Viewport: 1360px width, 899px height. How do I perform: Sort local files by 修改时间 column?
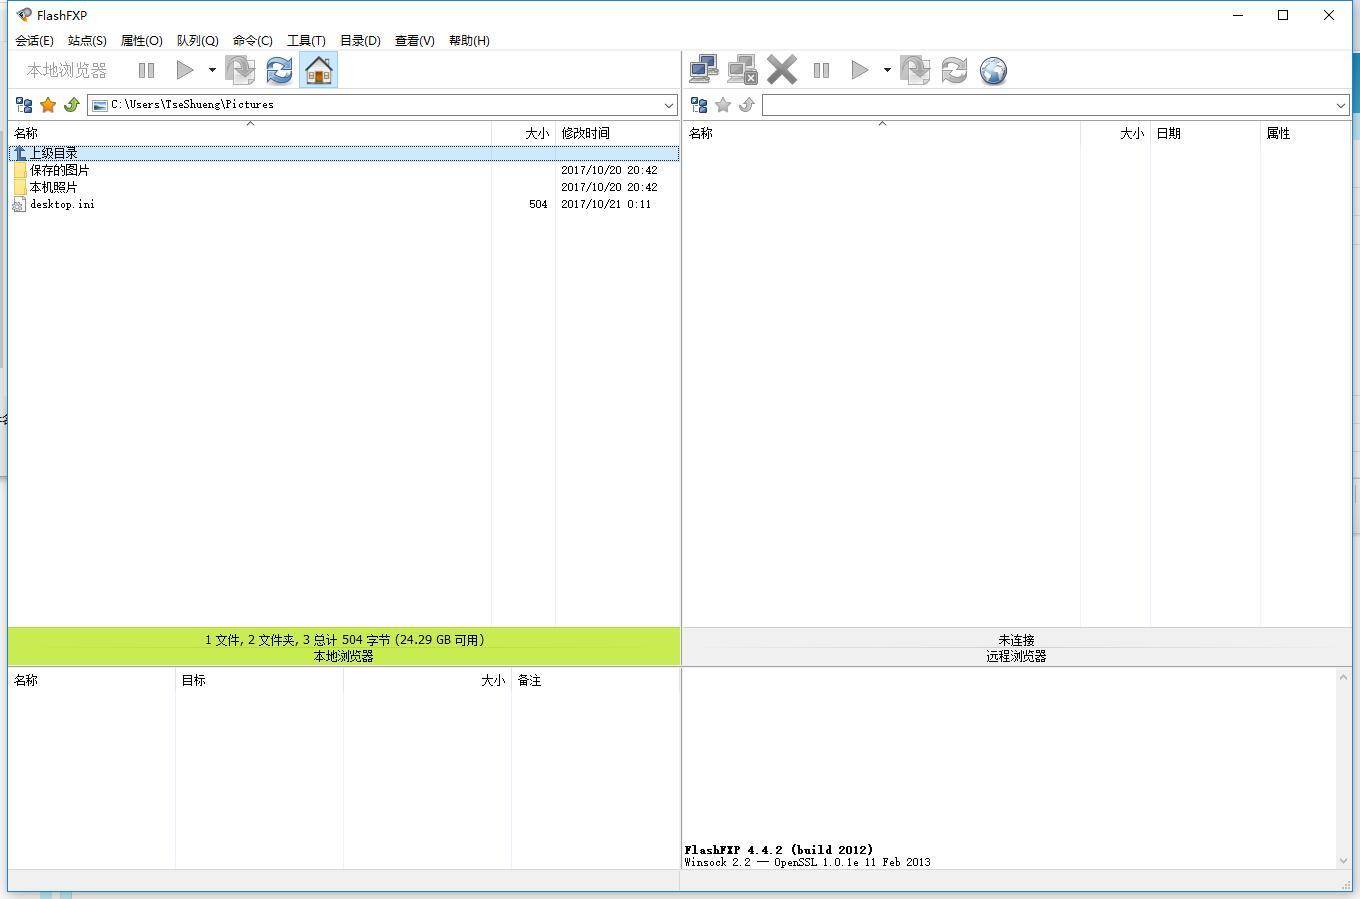click(x=586, y=133)
